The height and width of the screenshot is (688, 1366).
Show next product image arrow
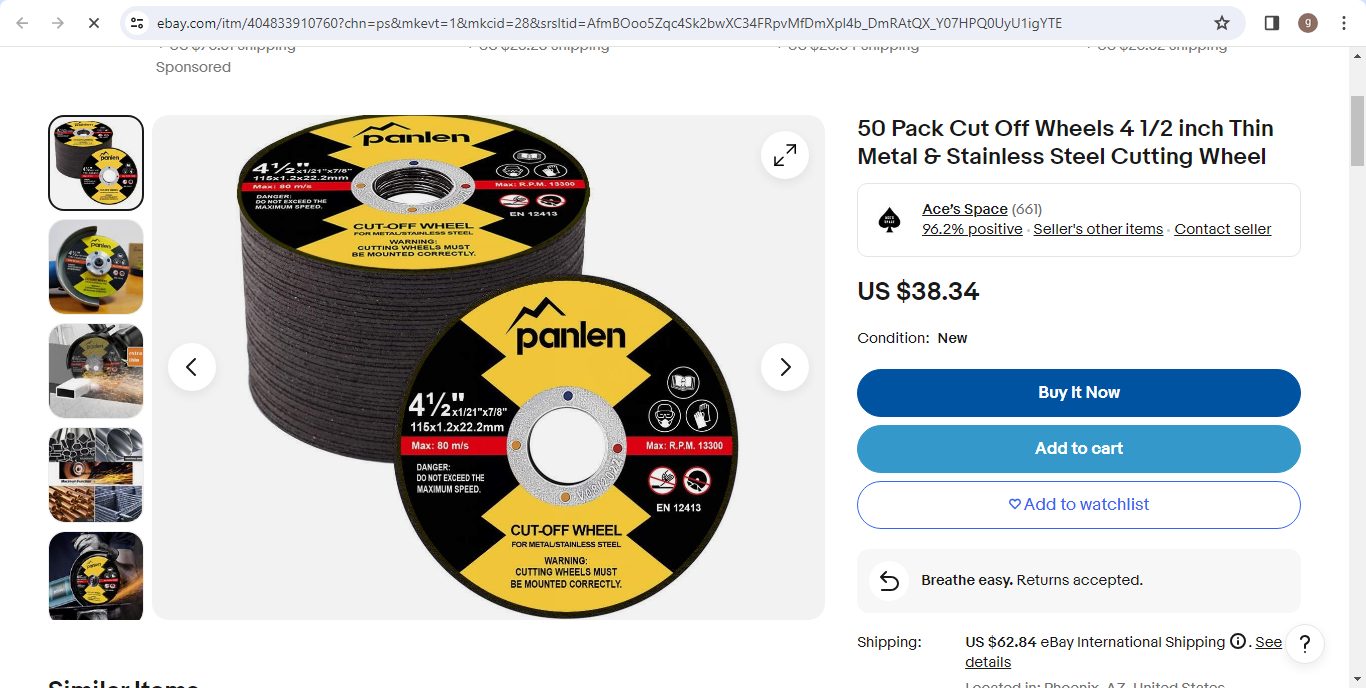tap(785, 367)
